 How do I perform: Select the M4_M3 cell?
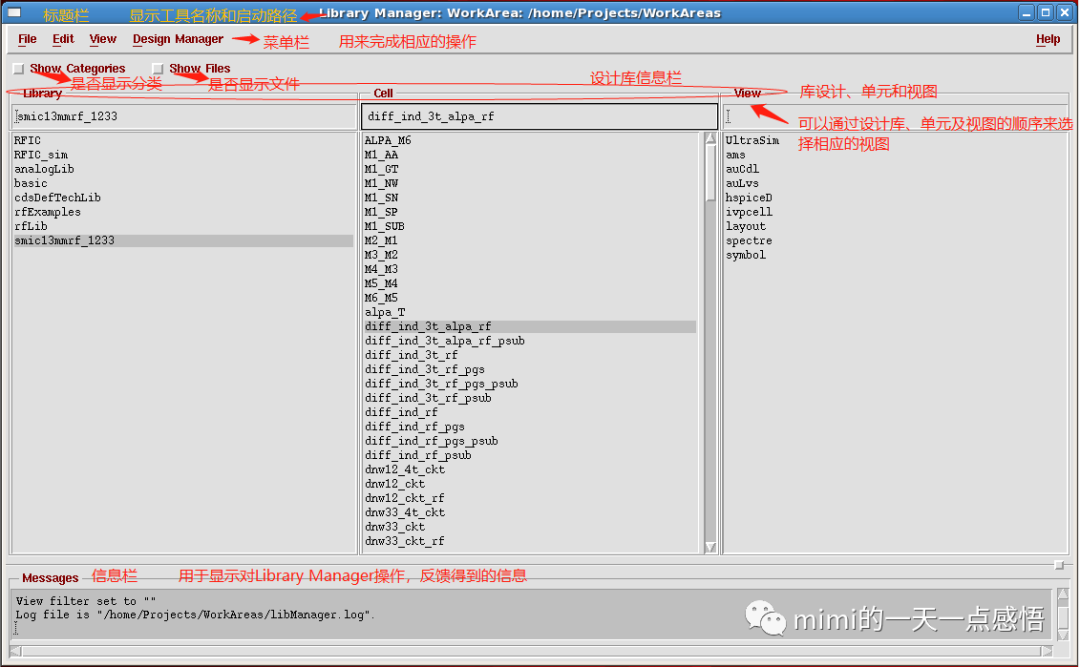point(382,269)
